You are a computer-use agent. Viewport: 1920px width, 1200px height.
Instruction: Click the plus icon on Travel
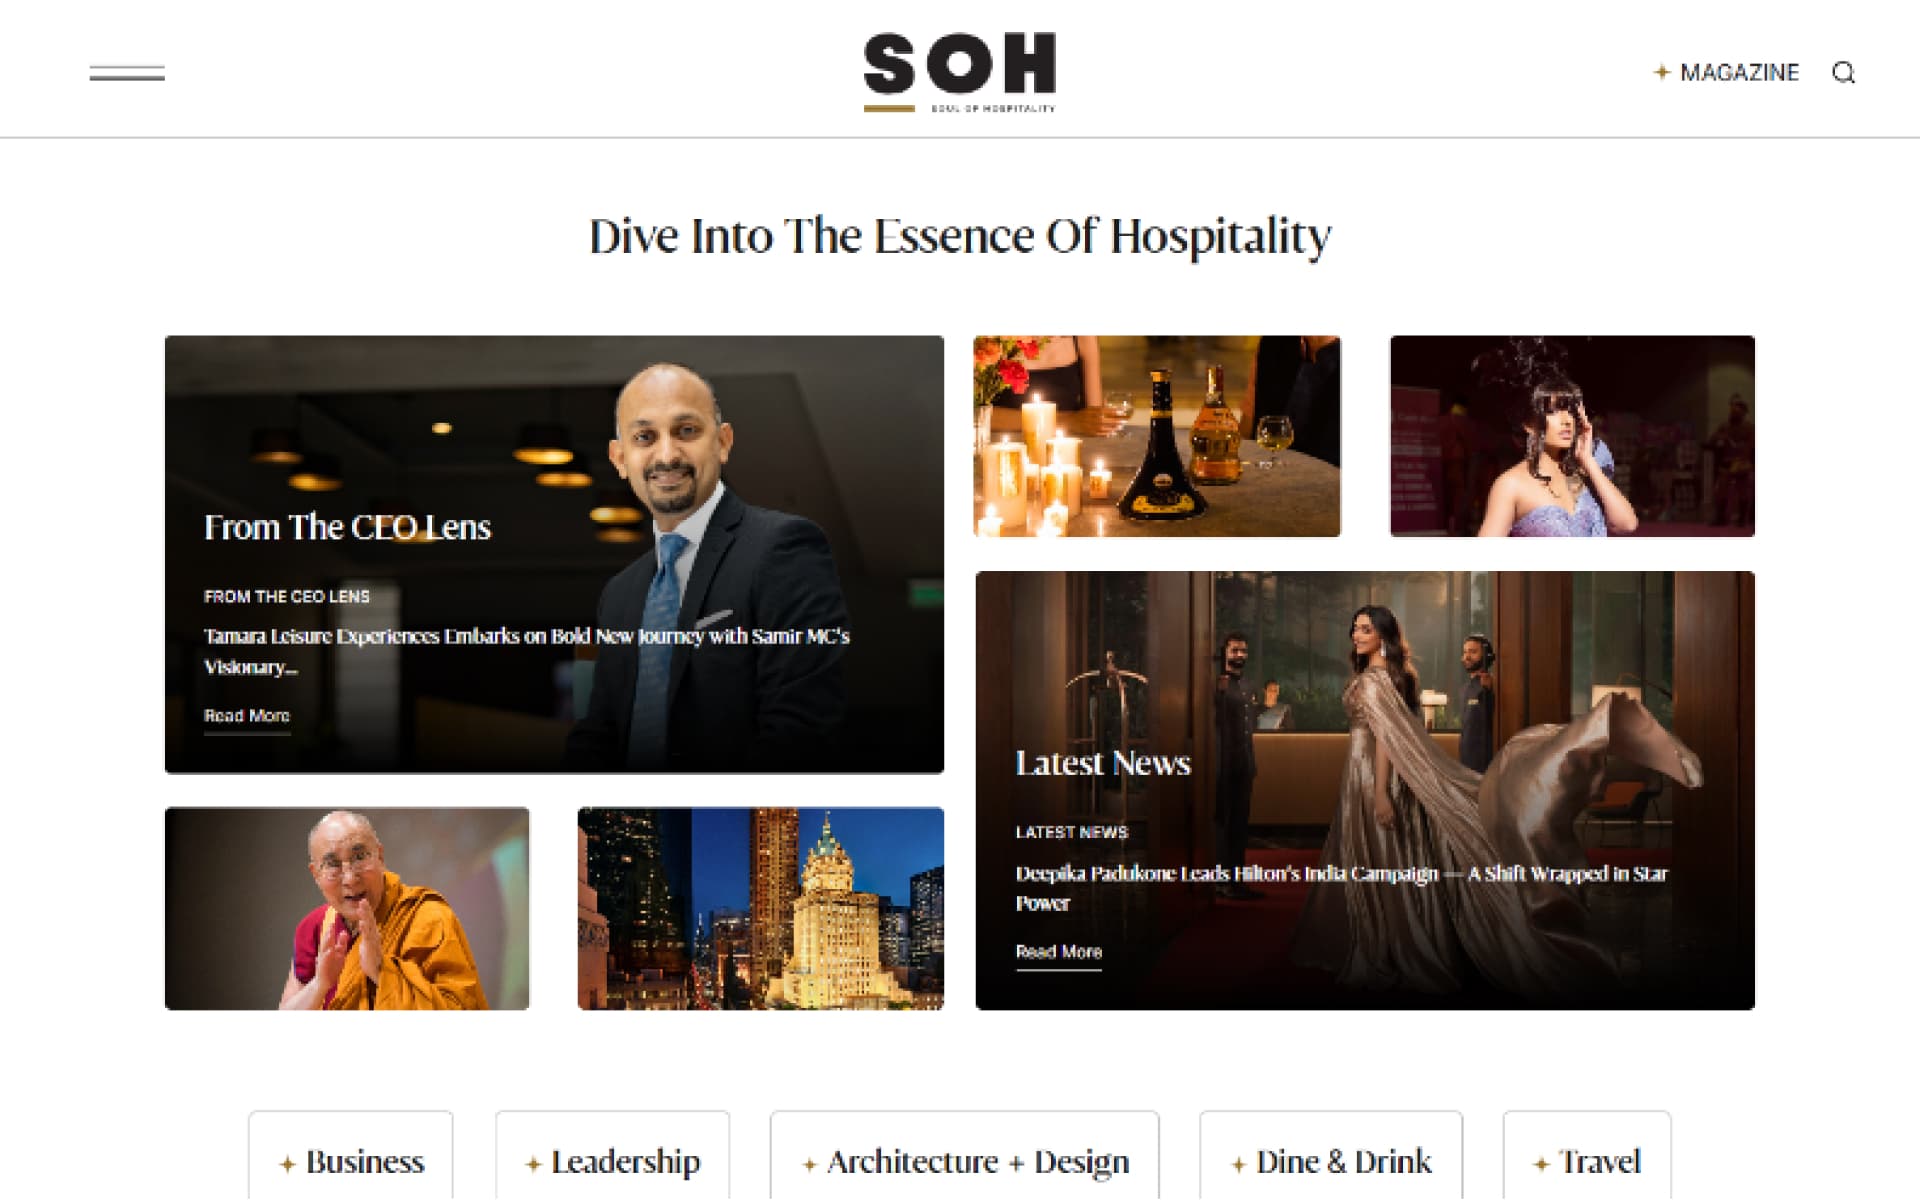coord(1541,1164)
